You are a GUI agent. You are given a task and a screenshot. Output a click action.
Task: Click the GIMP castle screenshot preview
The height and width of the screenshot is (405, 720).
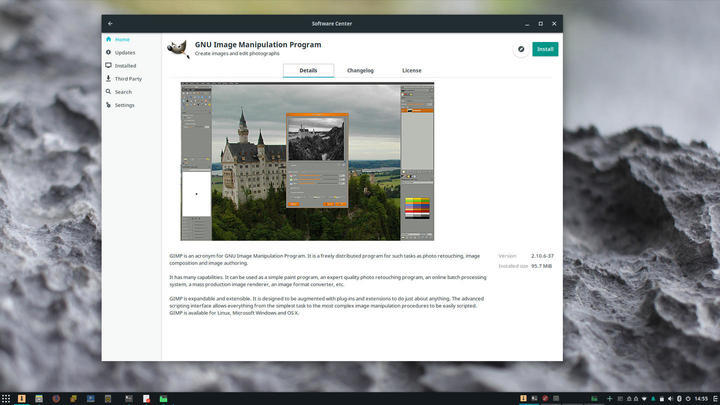307,161
